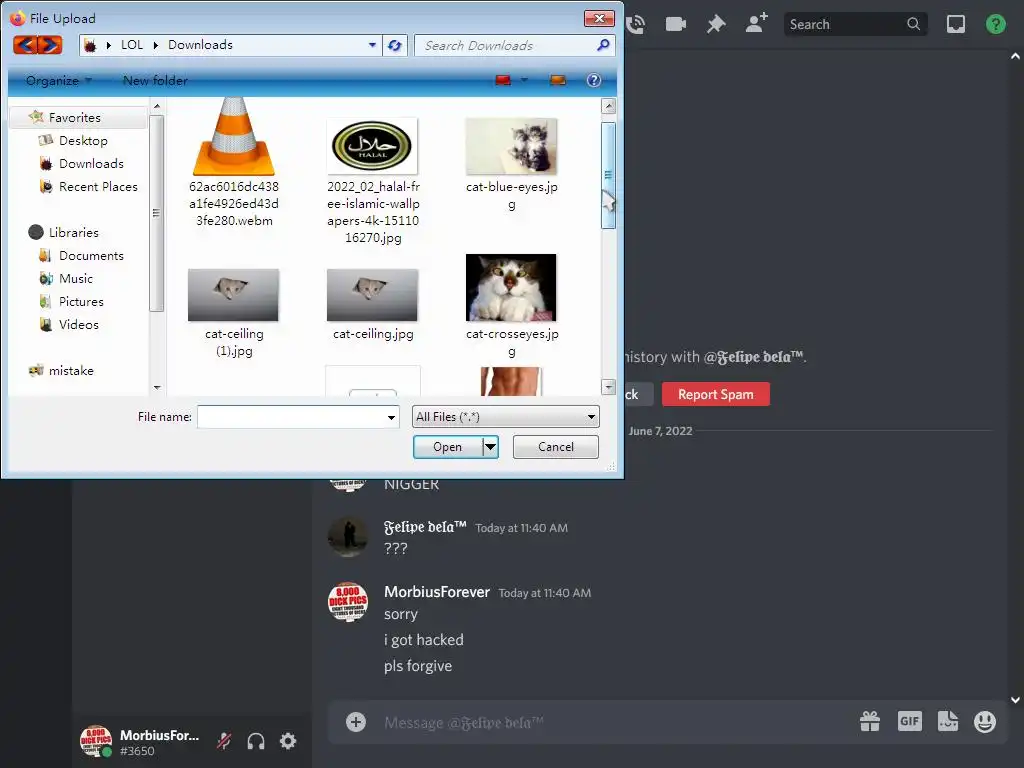Screen dimensions: 1024x768
Task: Change the view icon in File Upload
Action: 502,80
